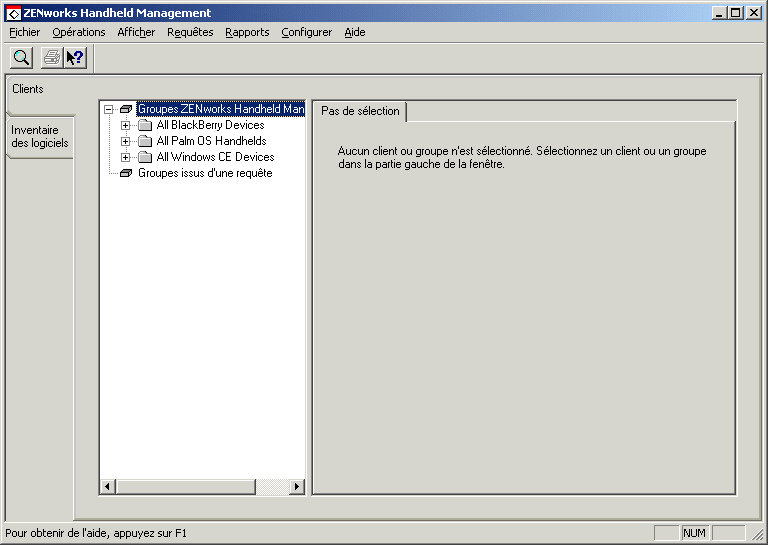
Task: Select All Palm OS Handhelds in tree
Action: [212, 142]
